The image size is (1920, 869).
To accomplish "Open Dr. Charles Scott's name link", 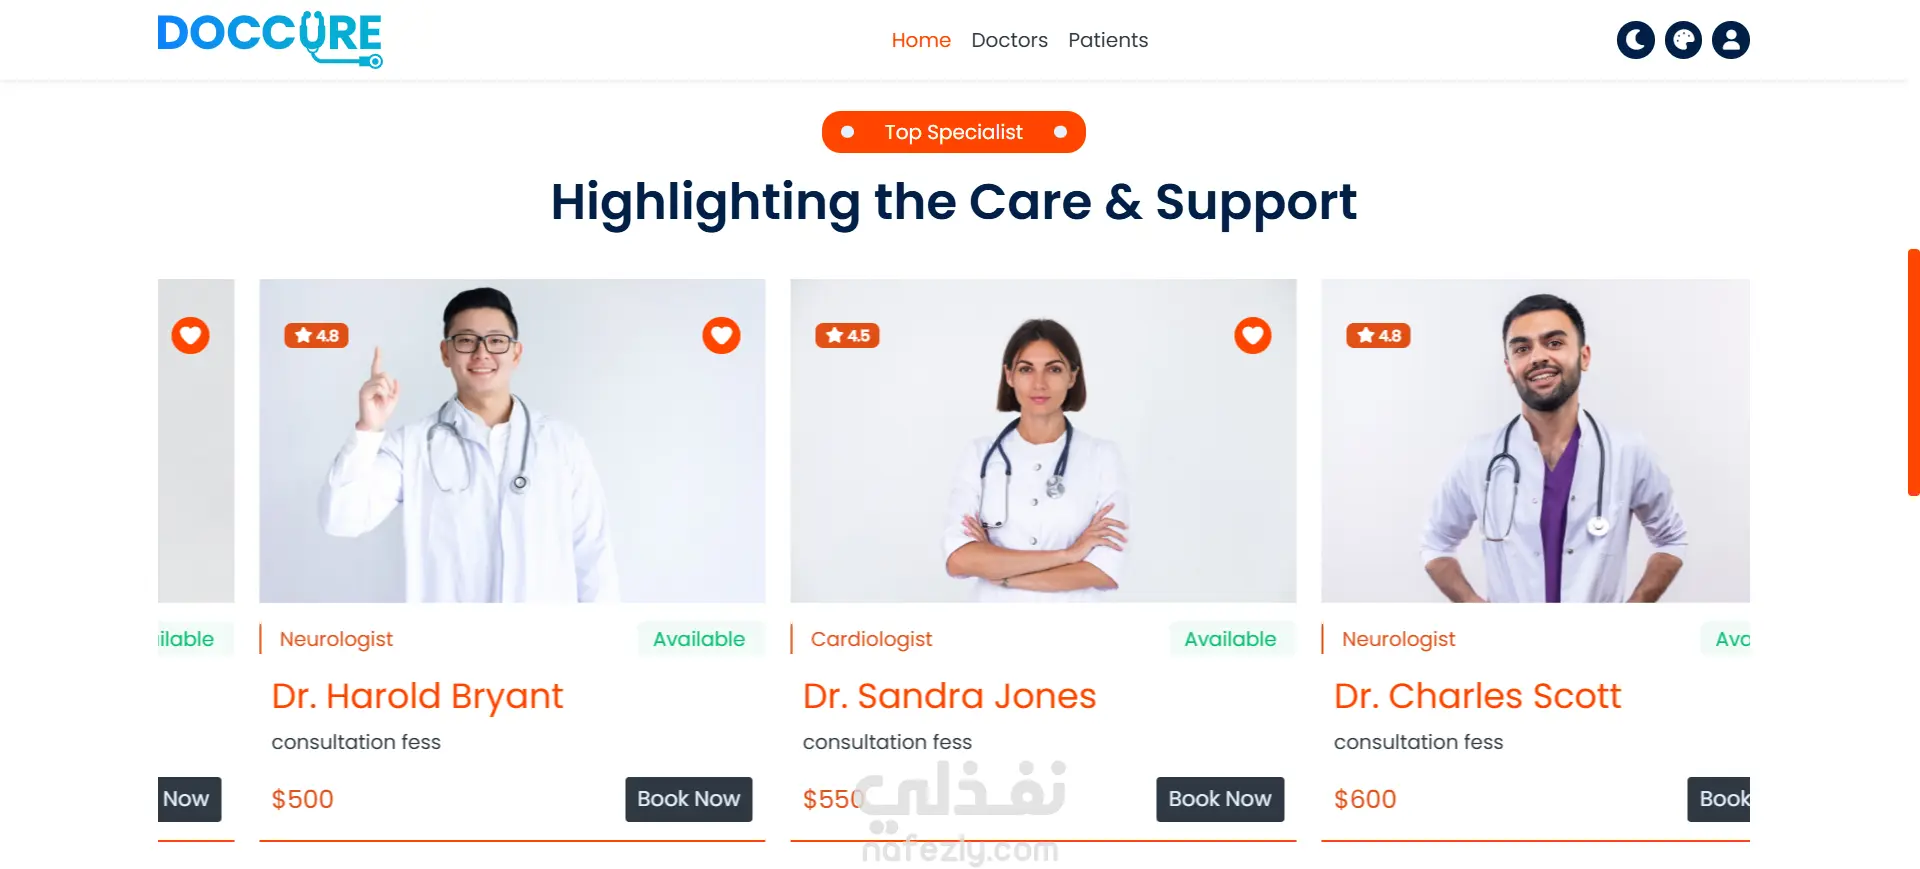I will point(1477,696).
